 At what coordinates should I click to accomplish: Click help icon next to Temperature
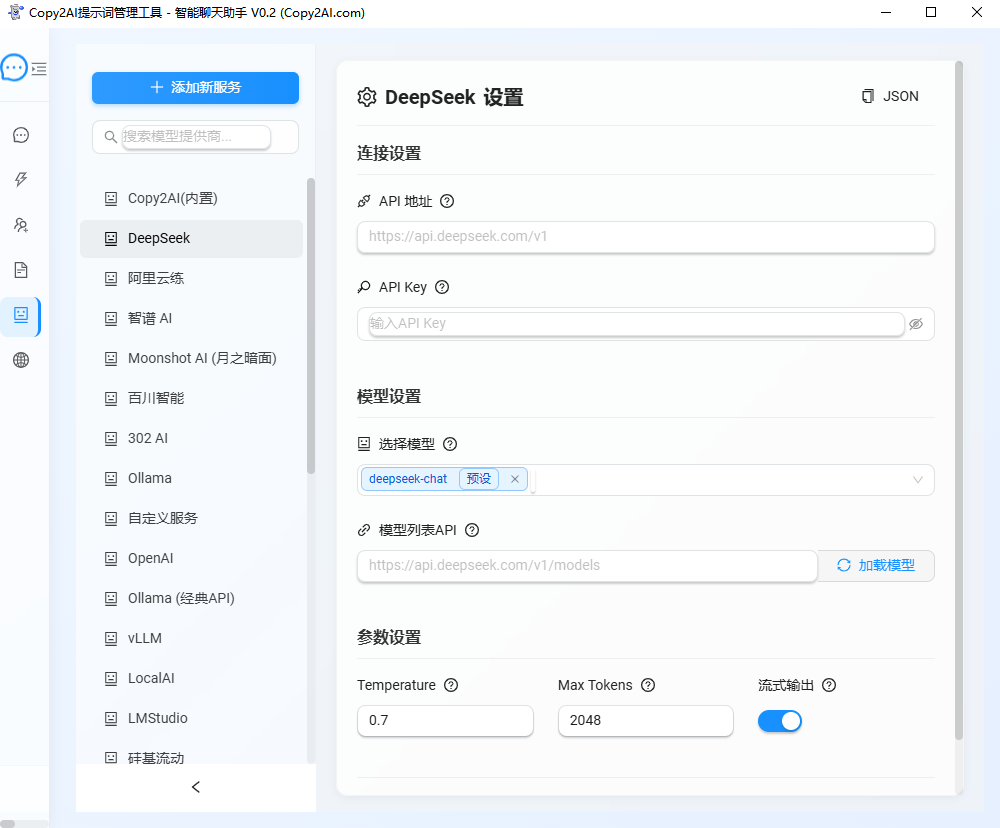tap(451, 685)
